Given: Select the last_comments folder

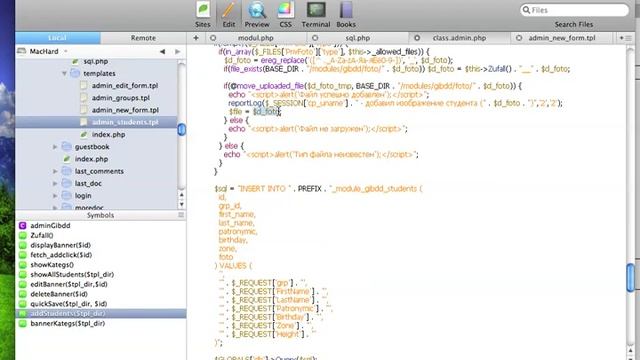Looking at the screenshot, I should 99,171.
